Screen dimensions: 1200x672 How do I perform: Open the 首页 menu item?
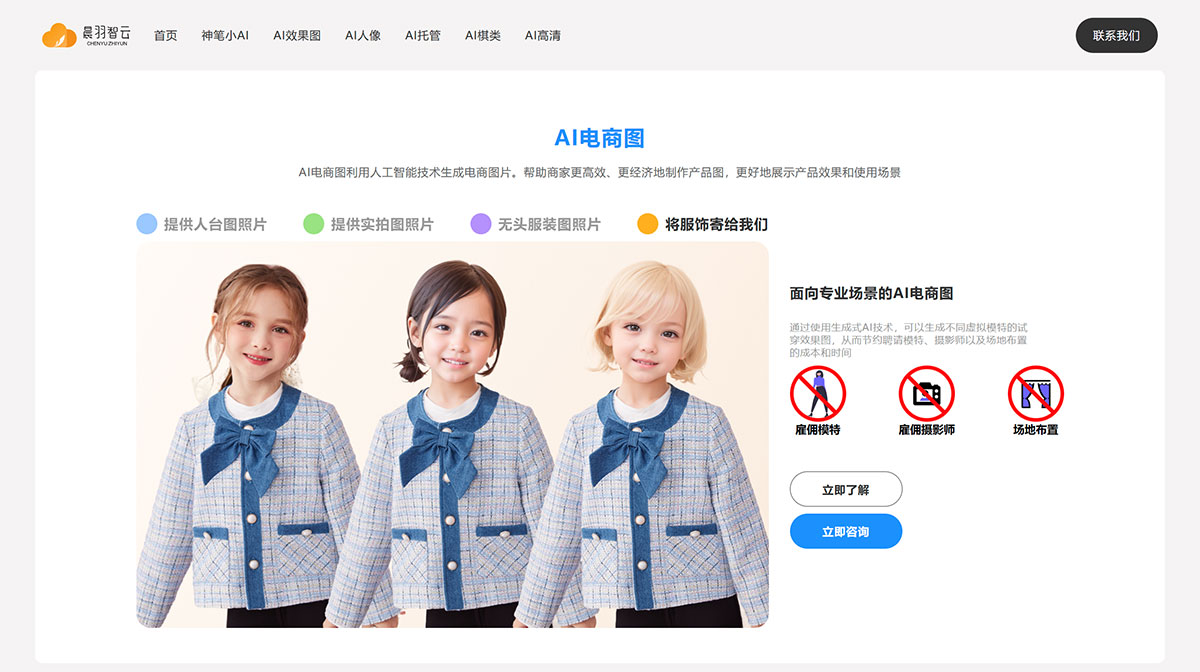(x=165, y=35)
